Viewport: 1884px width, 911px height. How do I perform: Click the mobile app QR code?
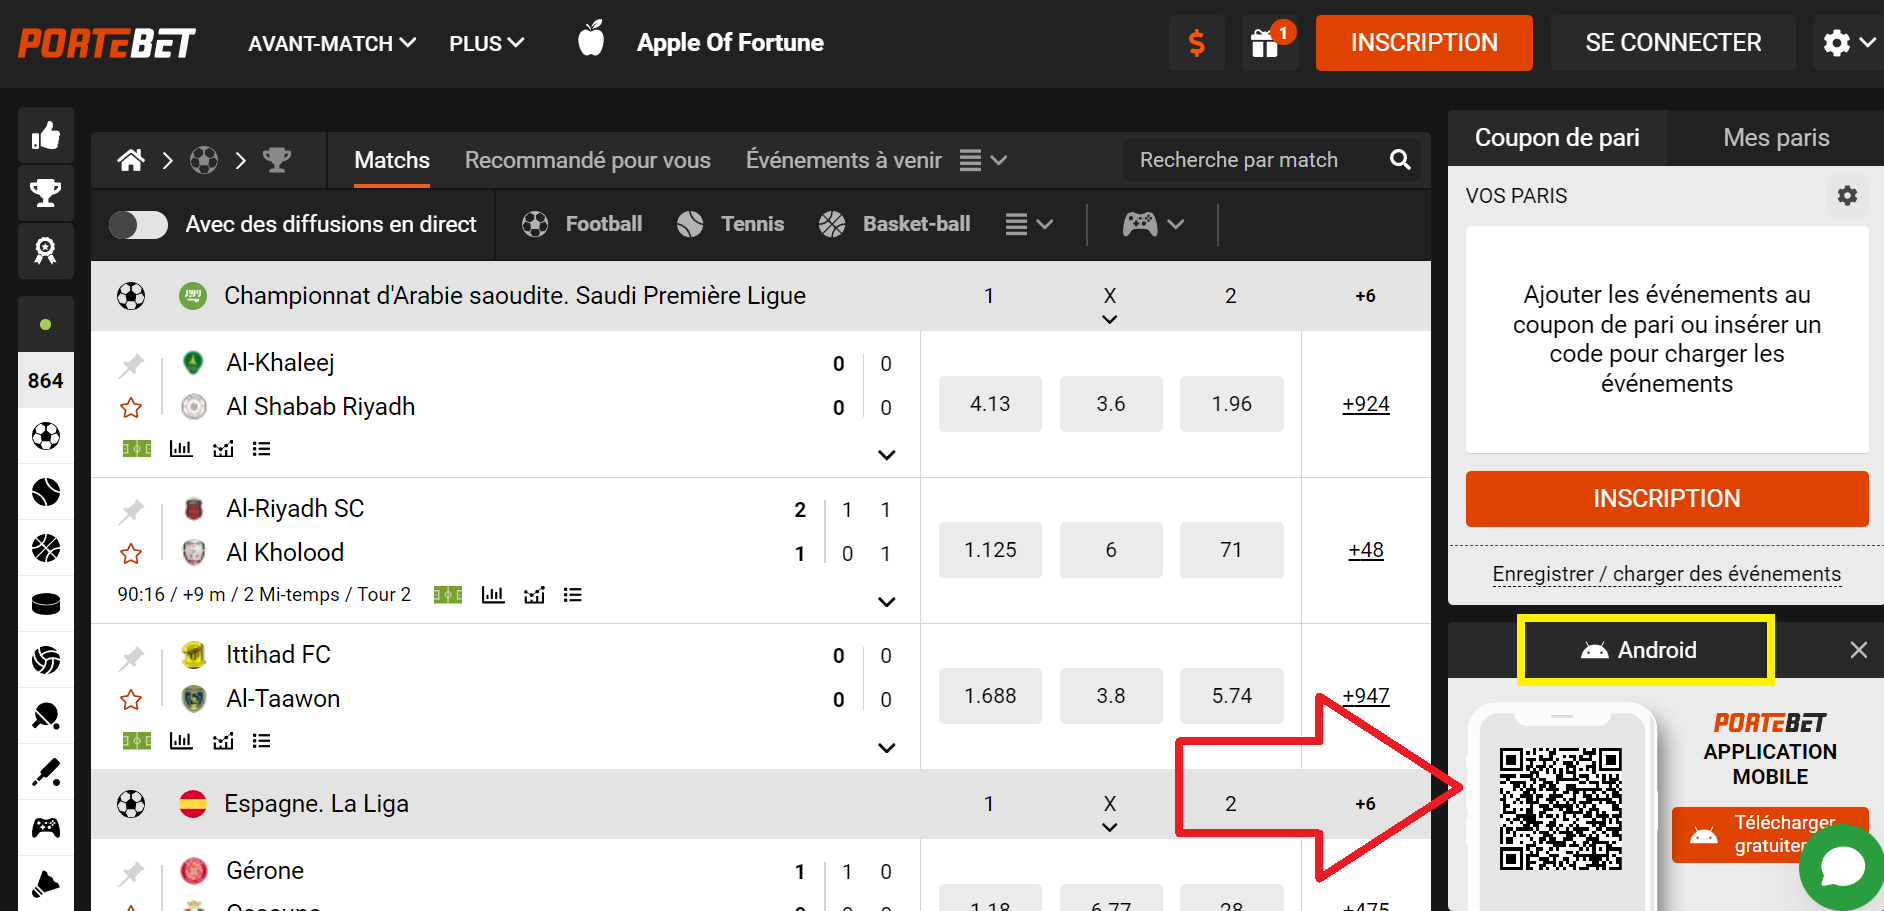point(1561,808)
